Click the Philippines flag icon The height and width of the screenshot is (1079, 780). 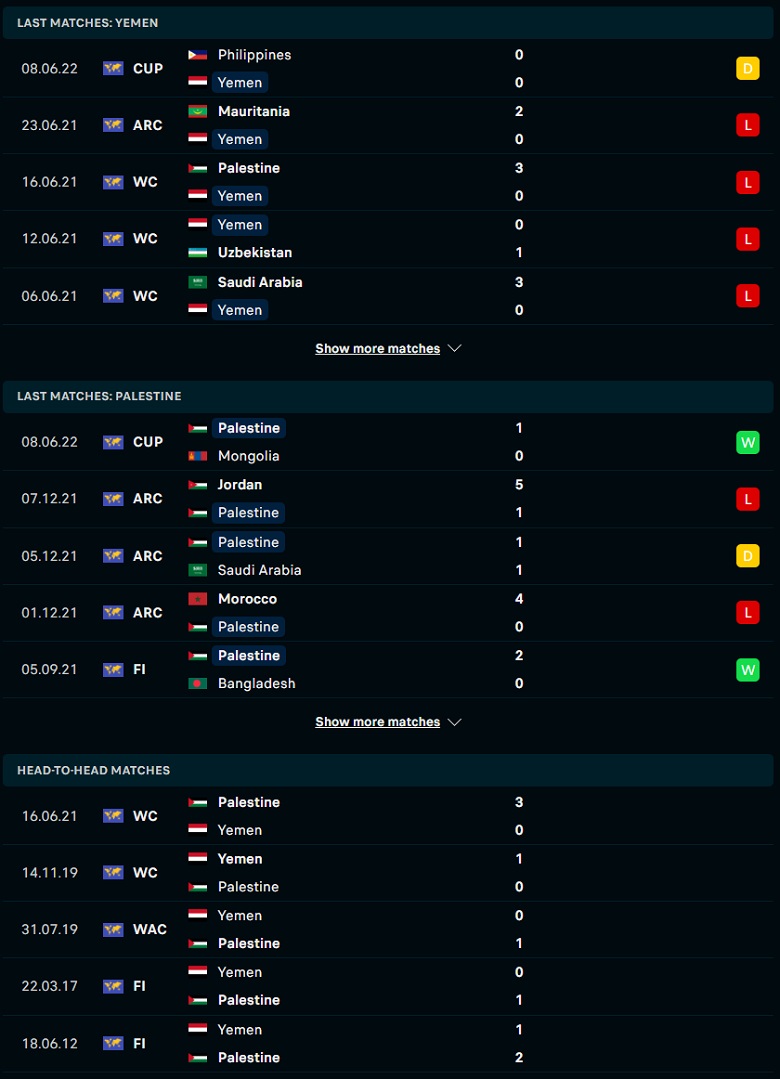(x=198, y=55)
